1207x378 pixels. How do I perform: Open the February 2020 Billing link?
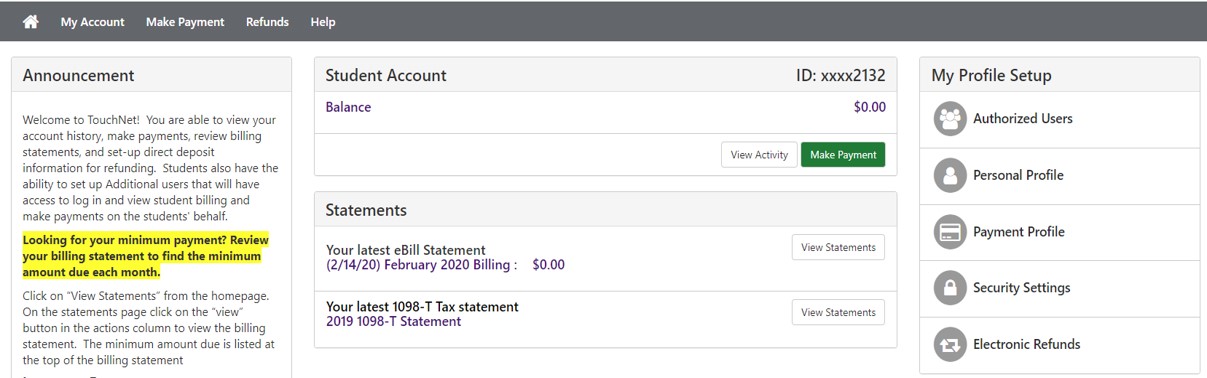pyautogui.click(x=421, y=265)
